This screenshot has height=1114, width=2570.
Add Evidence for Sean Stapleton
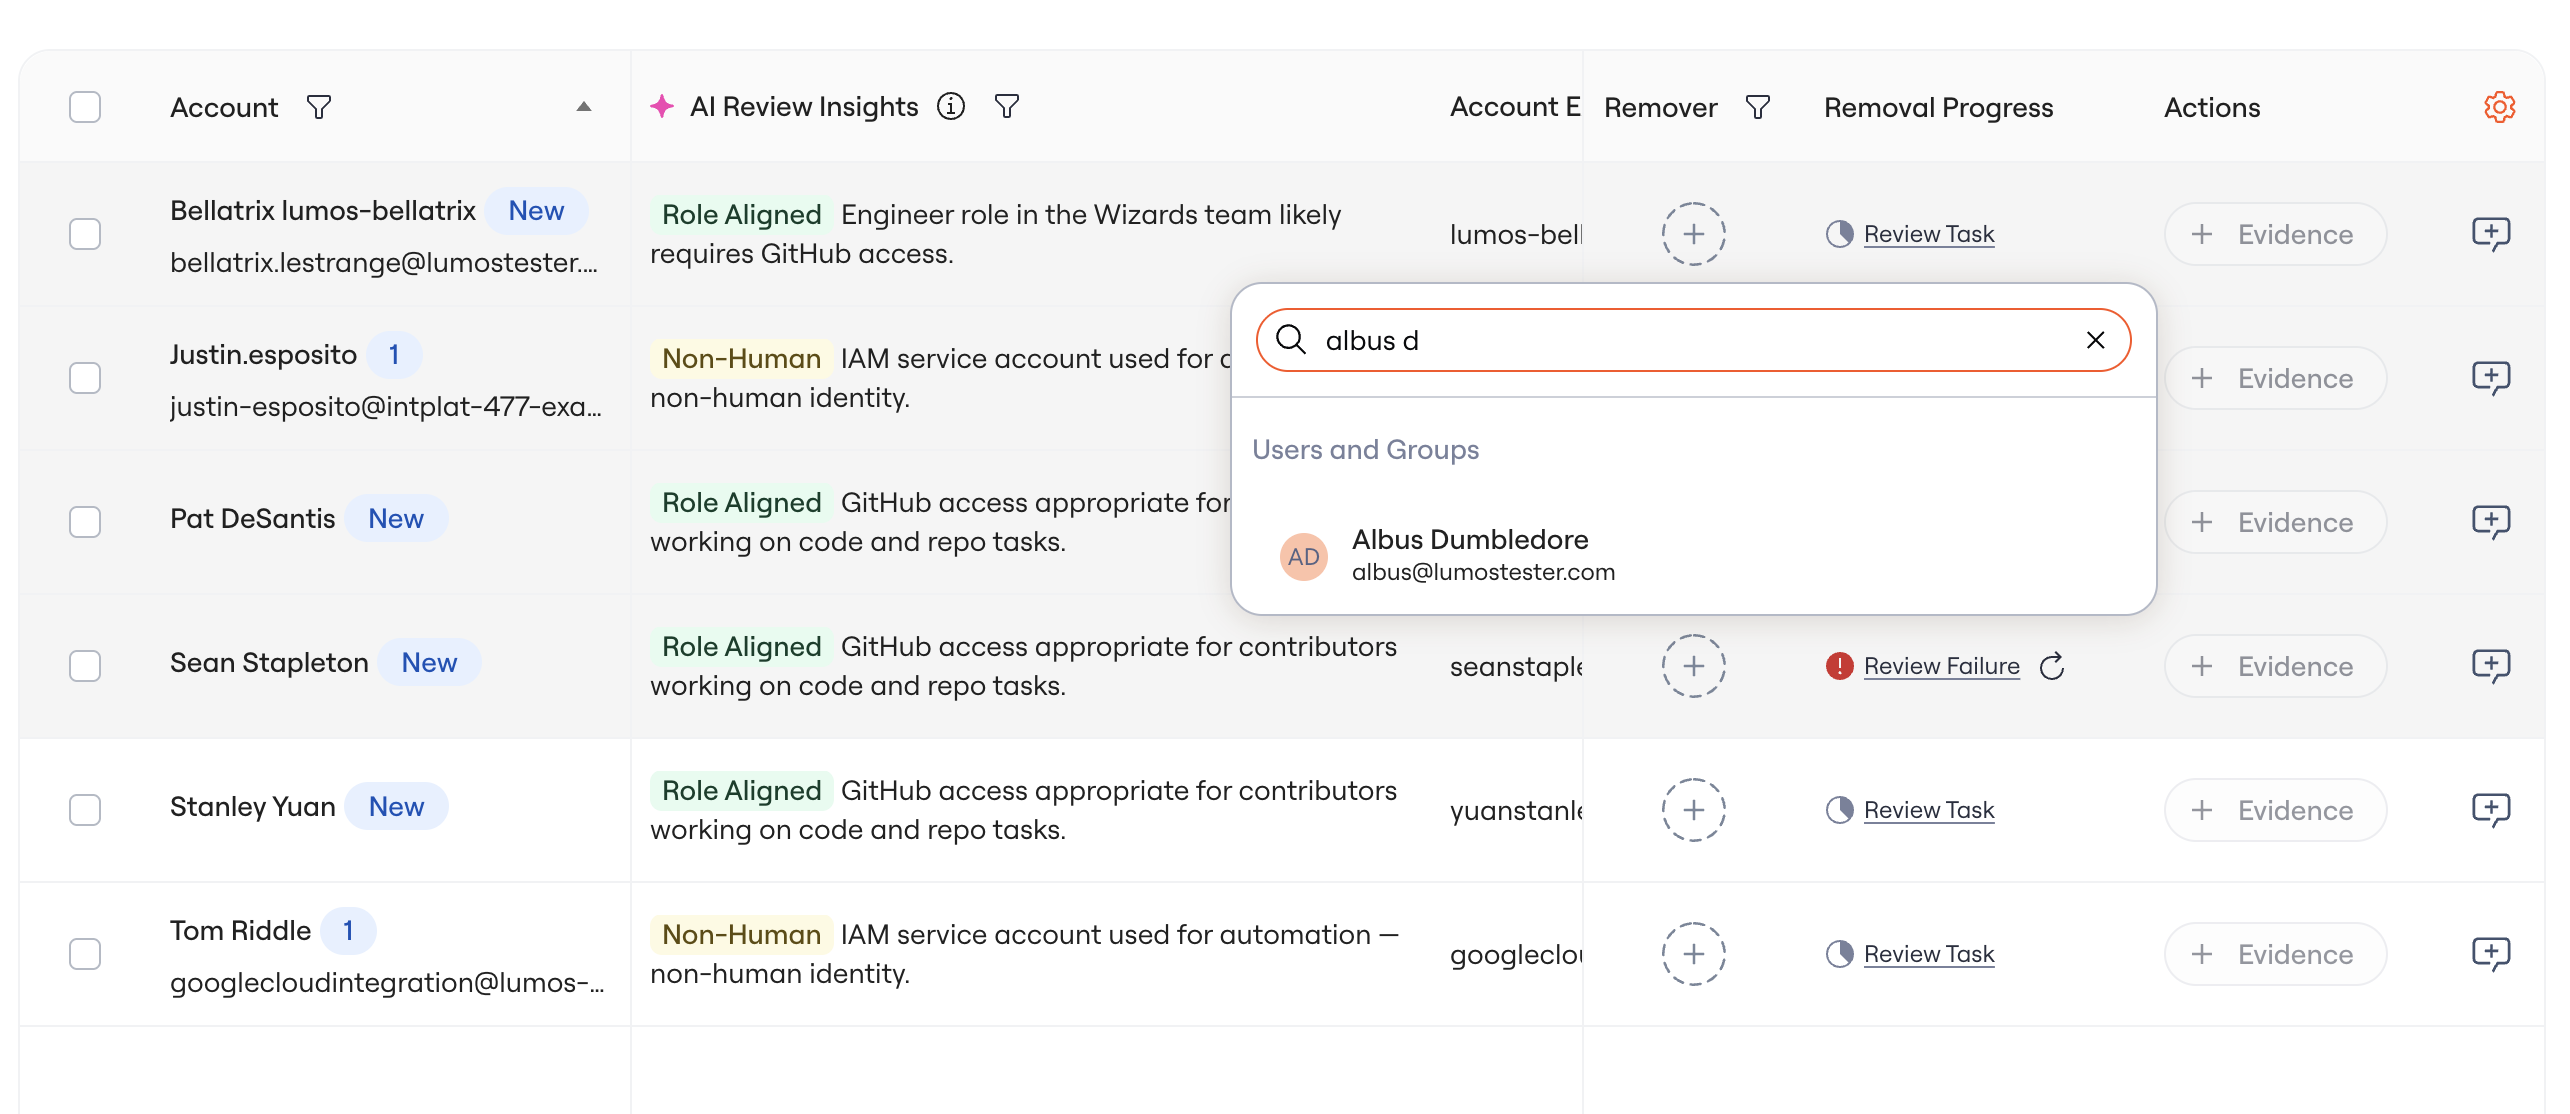[x=2275, y=666]
